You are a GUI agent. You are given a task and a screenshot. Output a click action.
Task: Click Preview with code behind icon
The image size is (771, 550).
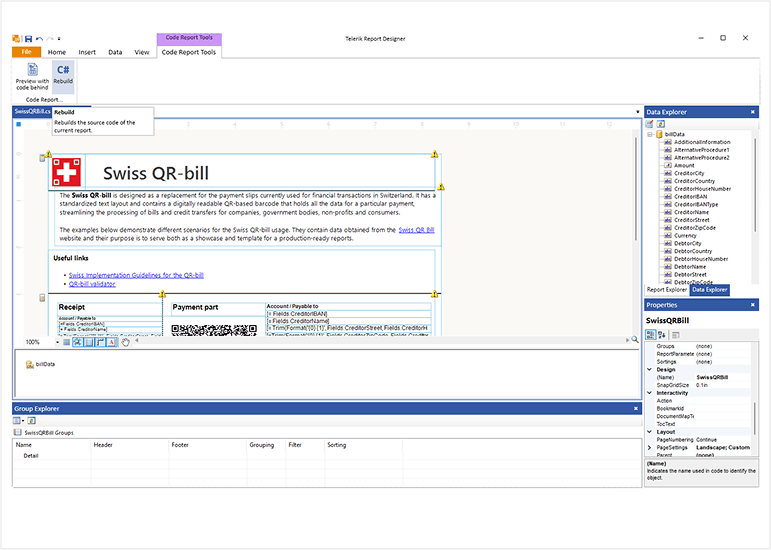click(32, 75)
